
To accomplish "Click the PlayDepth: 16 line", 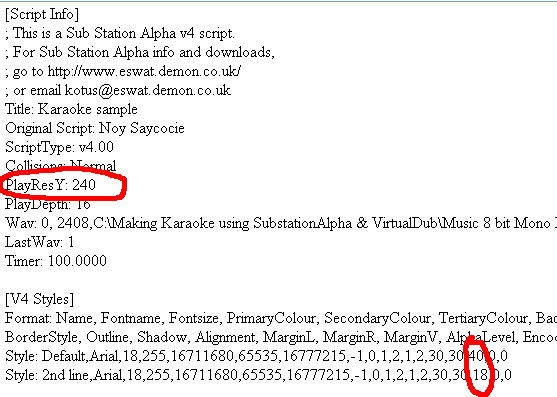I will 48,204.
